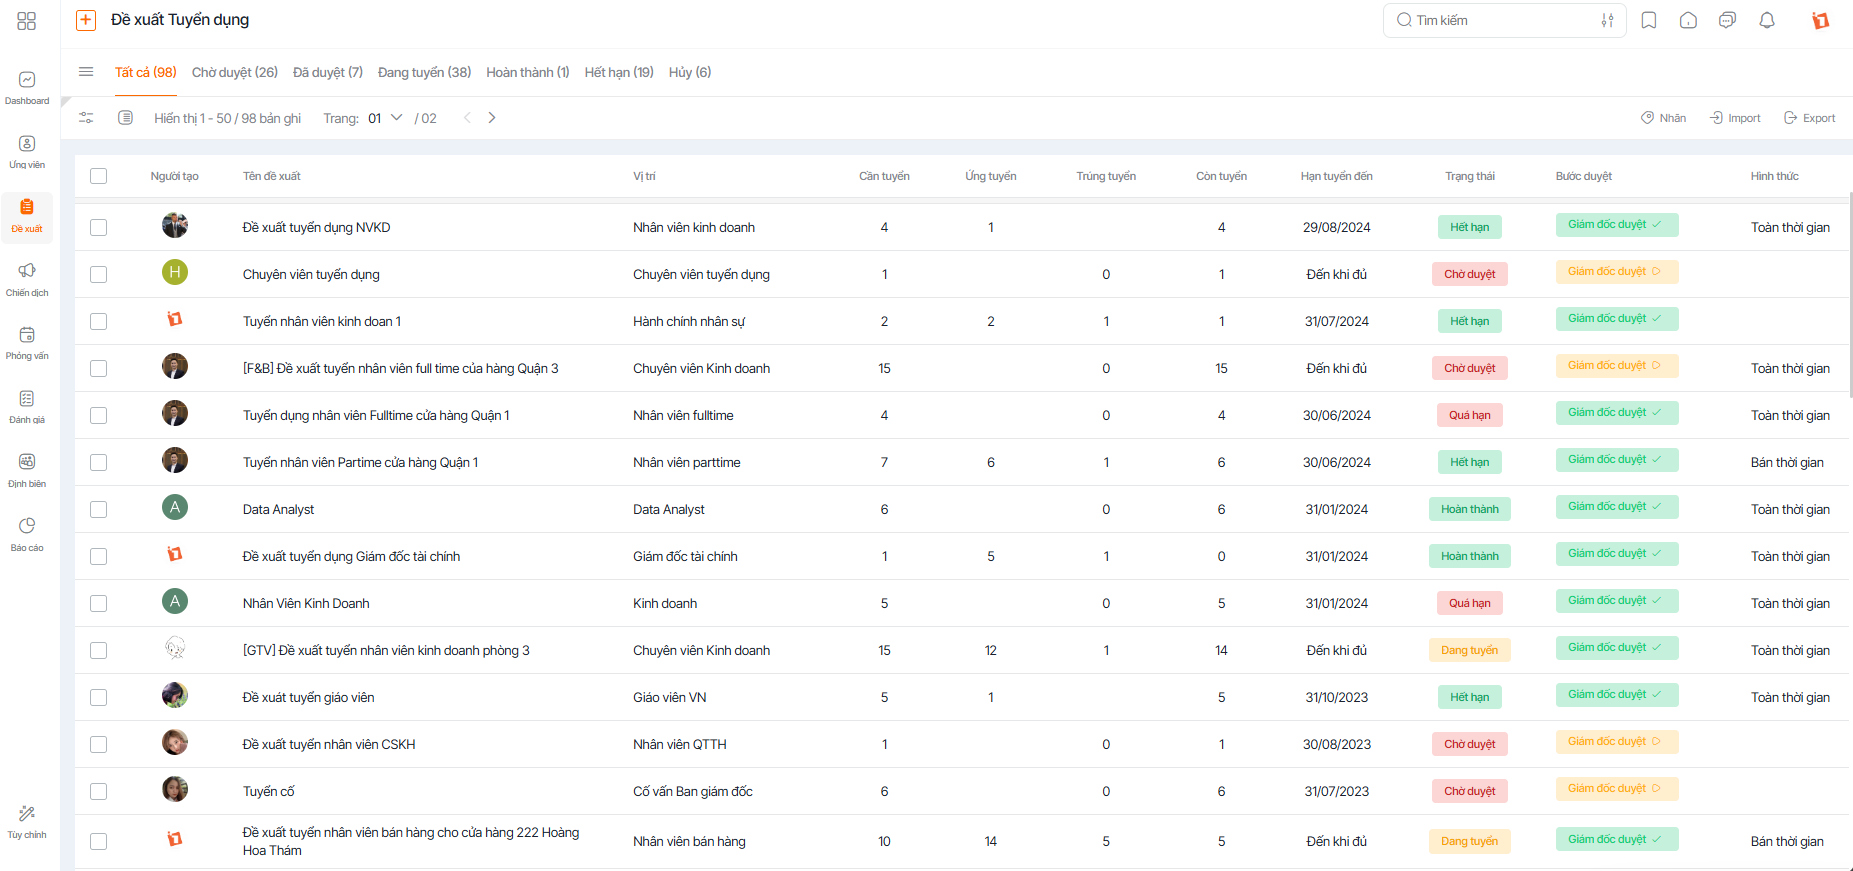
Task: Check the Data Analyst row checkbox
Action: tap(98, 509)
